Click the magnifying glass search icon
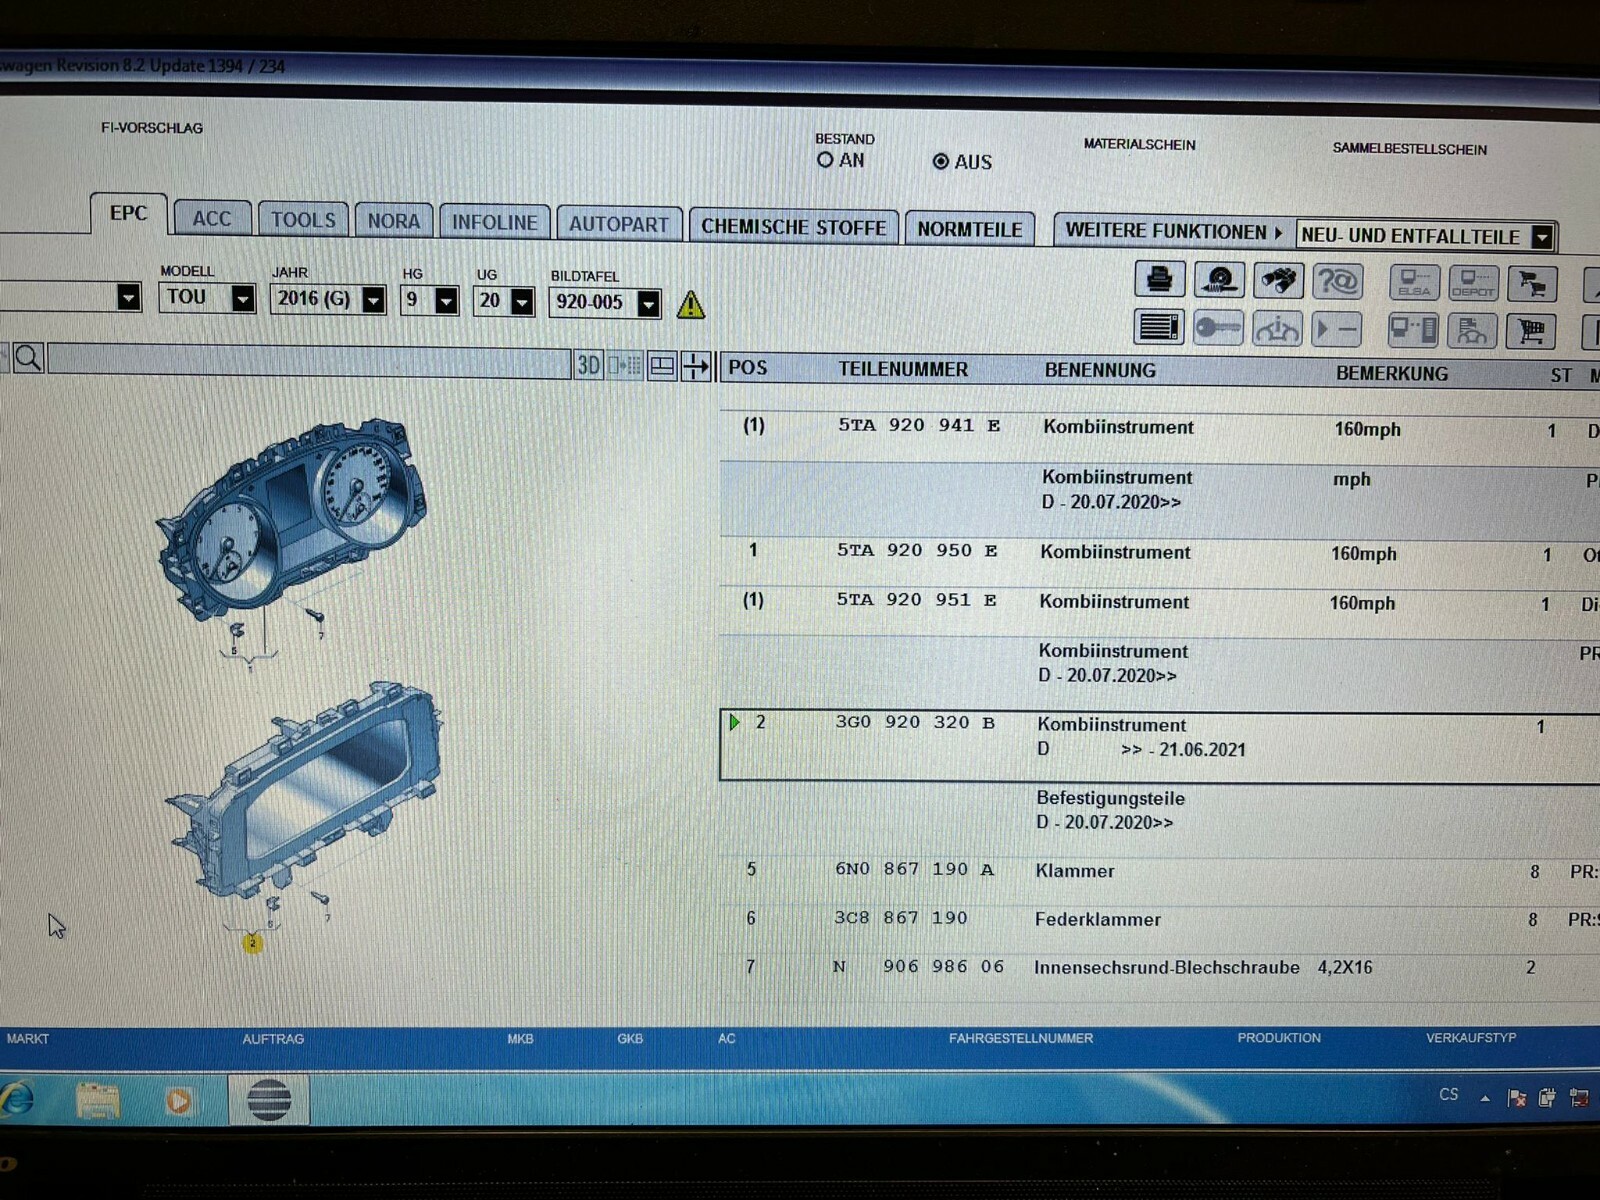This screenshot has width=1600, height=1200. (28, 358)
